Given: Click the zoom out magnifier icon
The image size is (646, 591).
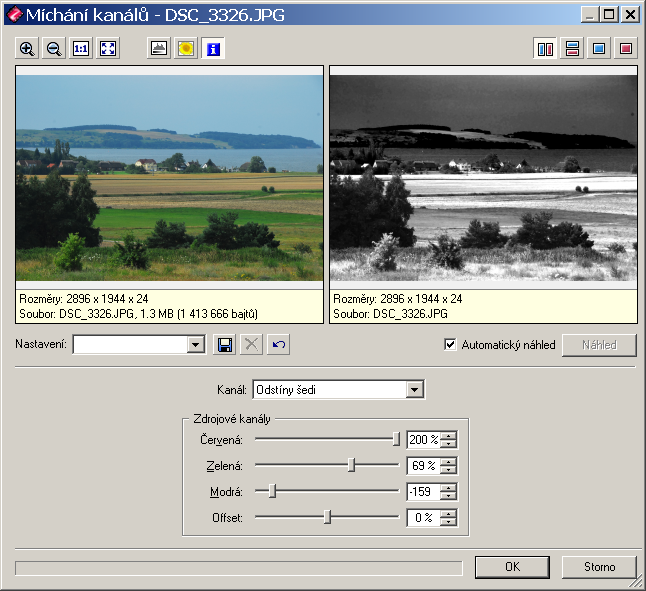Looking at the screenshot, I should pyautogui.click(x=54, y=48).
